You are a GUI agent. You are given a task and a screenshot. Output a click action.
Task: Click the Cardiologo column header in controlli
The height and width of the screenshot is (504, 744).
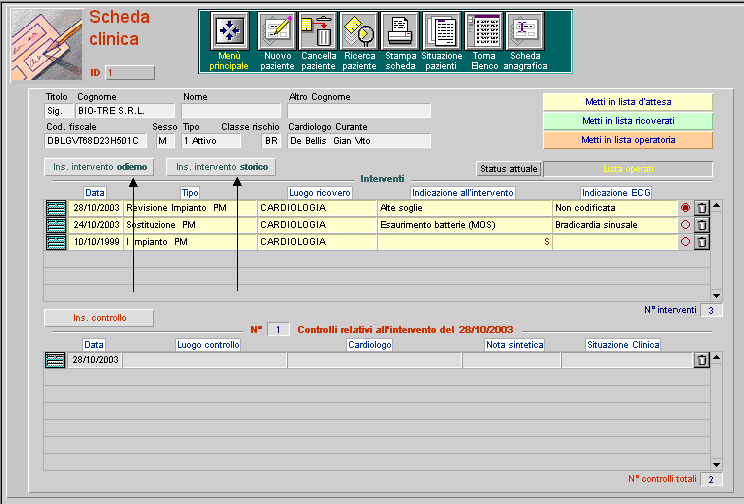[370, 345]
